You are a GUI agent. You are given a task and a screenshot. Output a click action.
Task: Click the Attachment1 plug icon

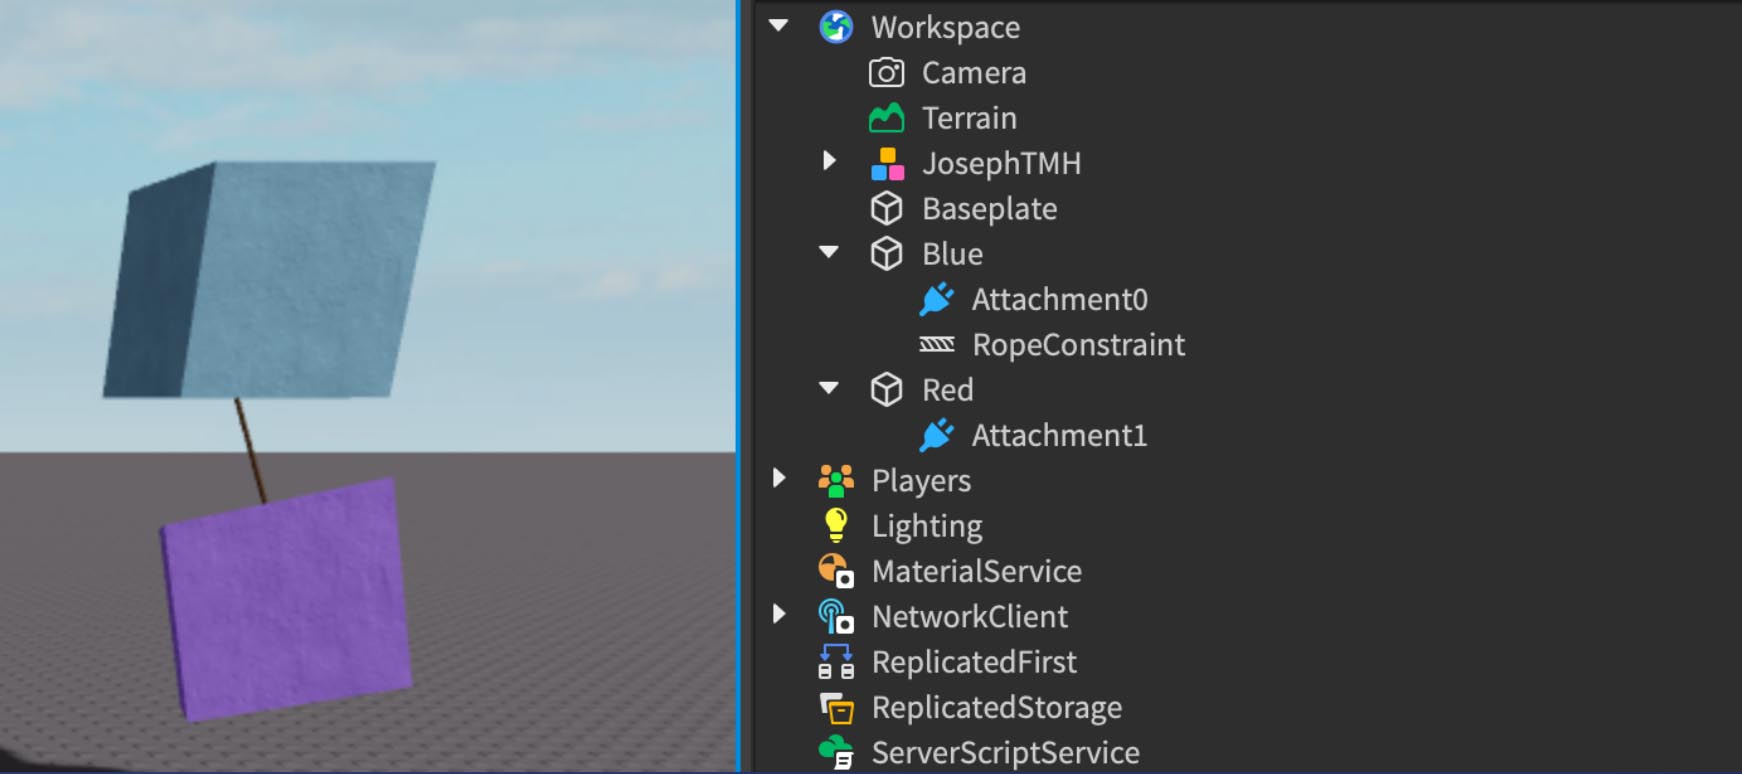(937, 435)
